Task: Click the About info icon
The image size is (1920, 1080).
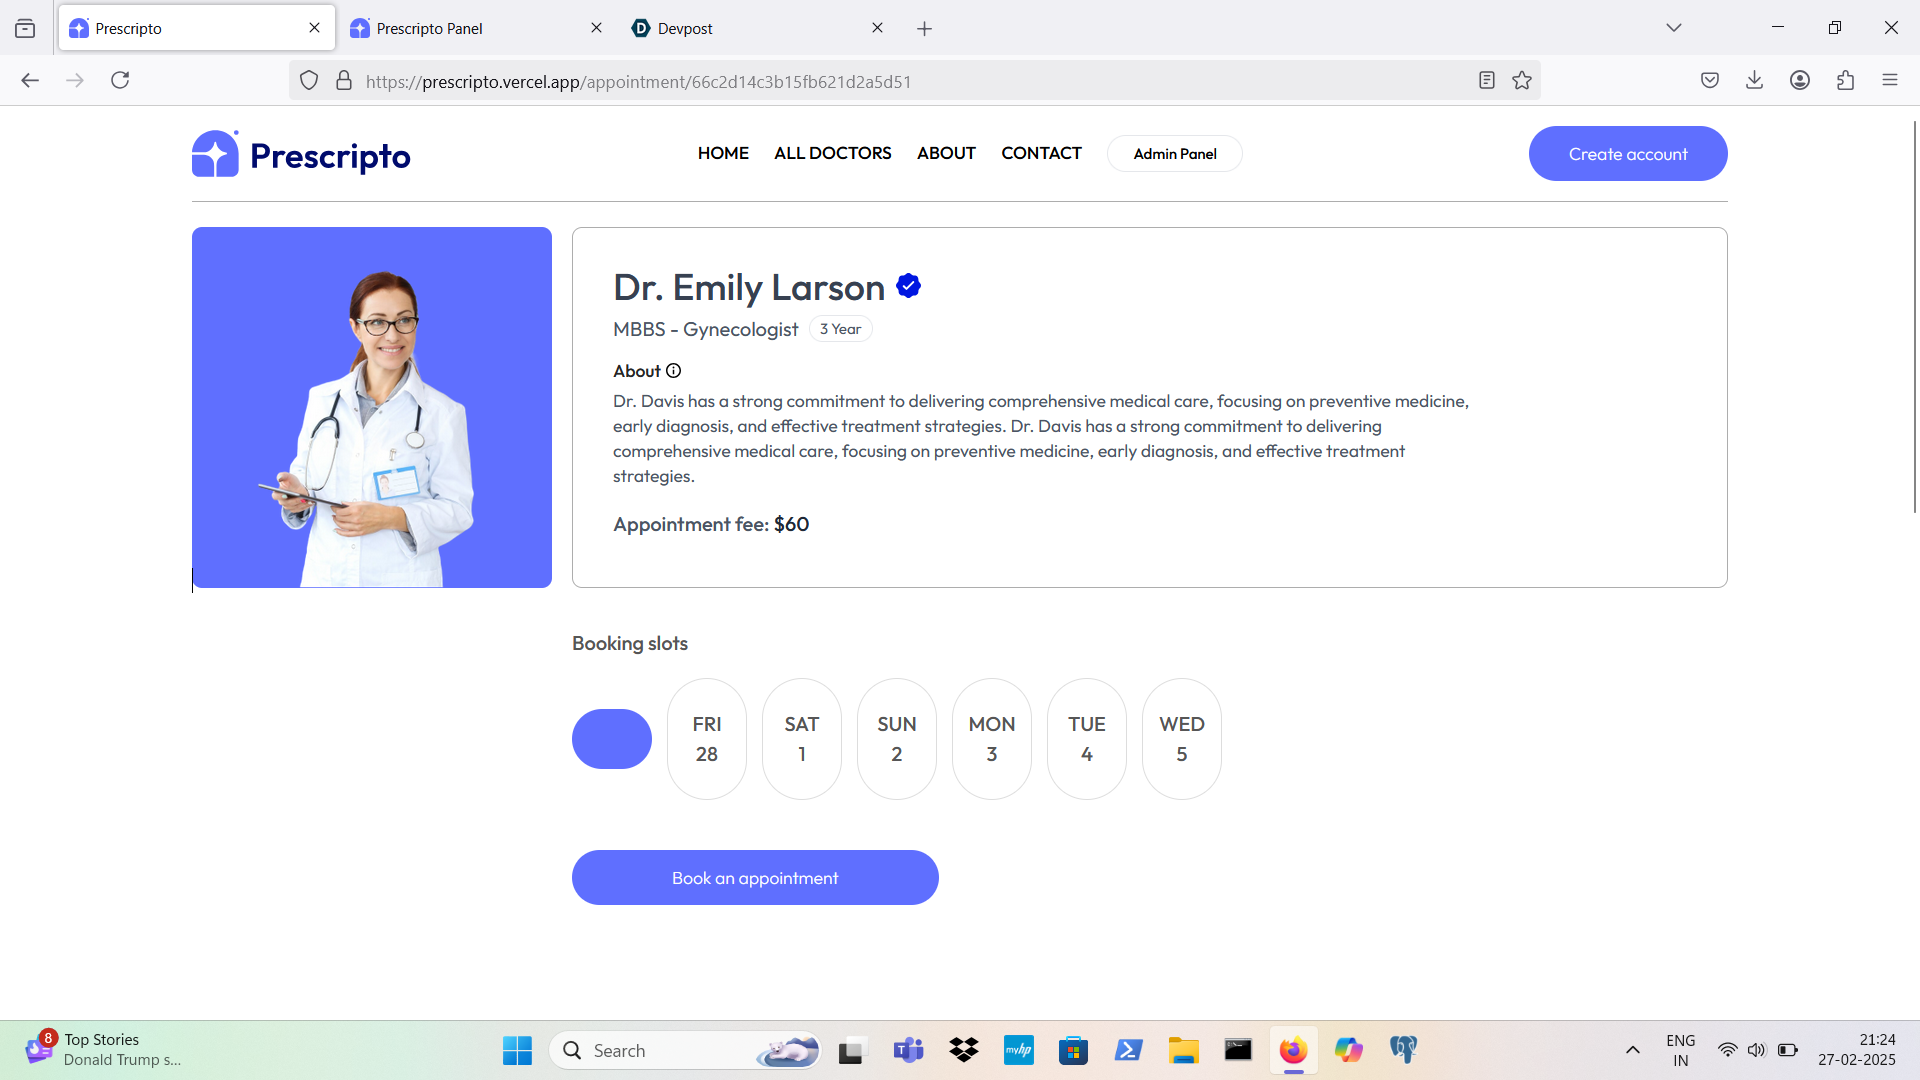Action: [674, 371]
